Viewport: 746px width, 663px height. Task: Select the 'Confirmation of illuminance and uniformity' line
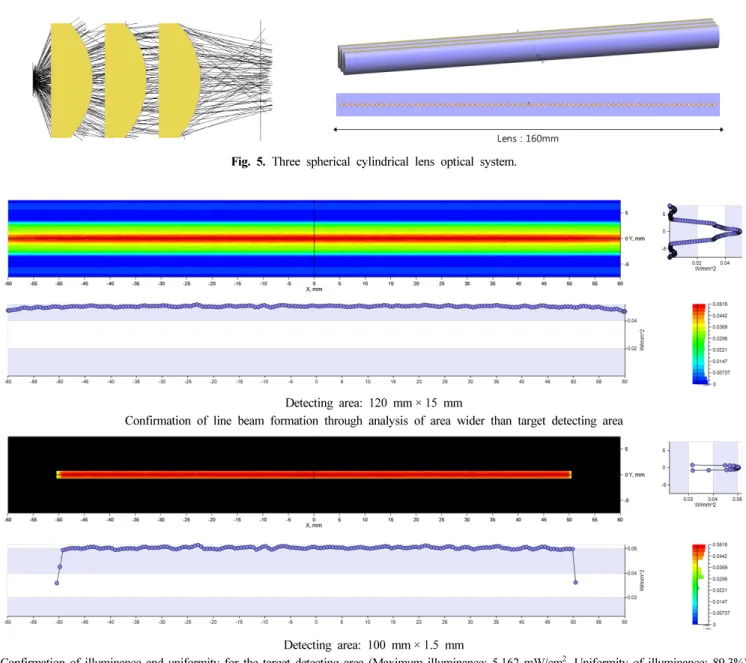tap(373, 659)
